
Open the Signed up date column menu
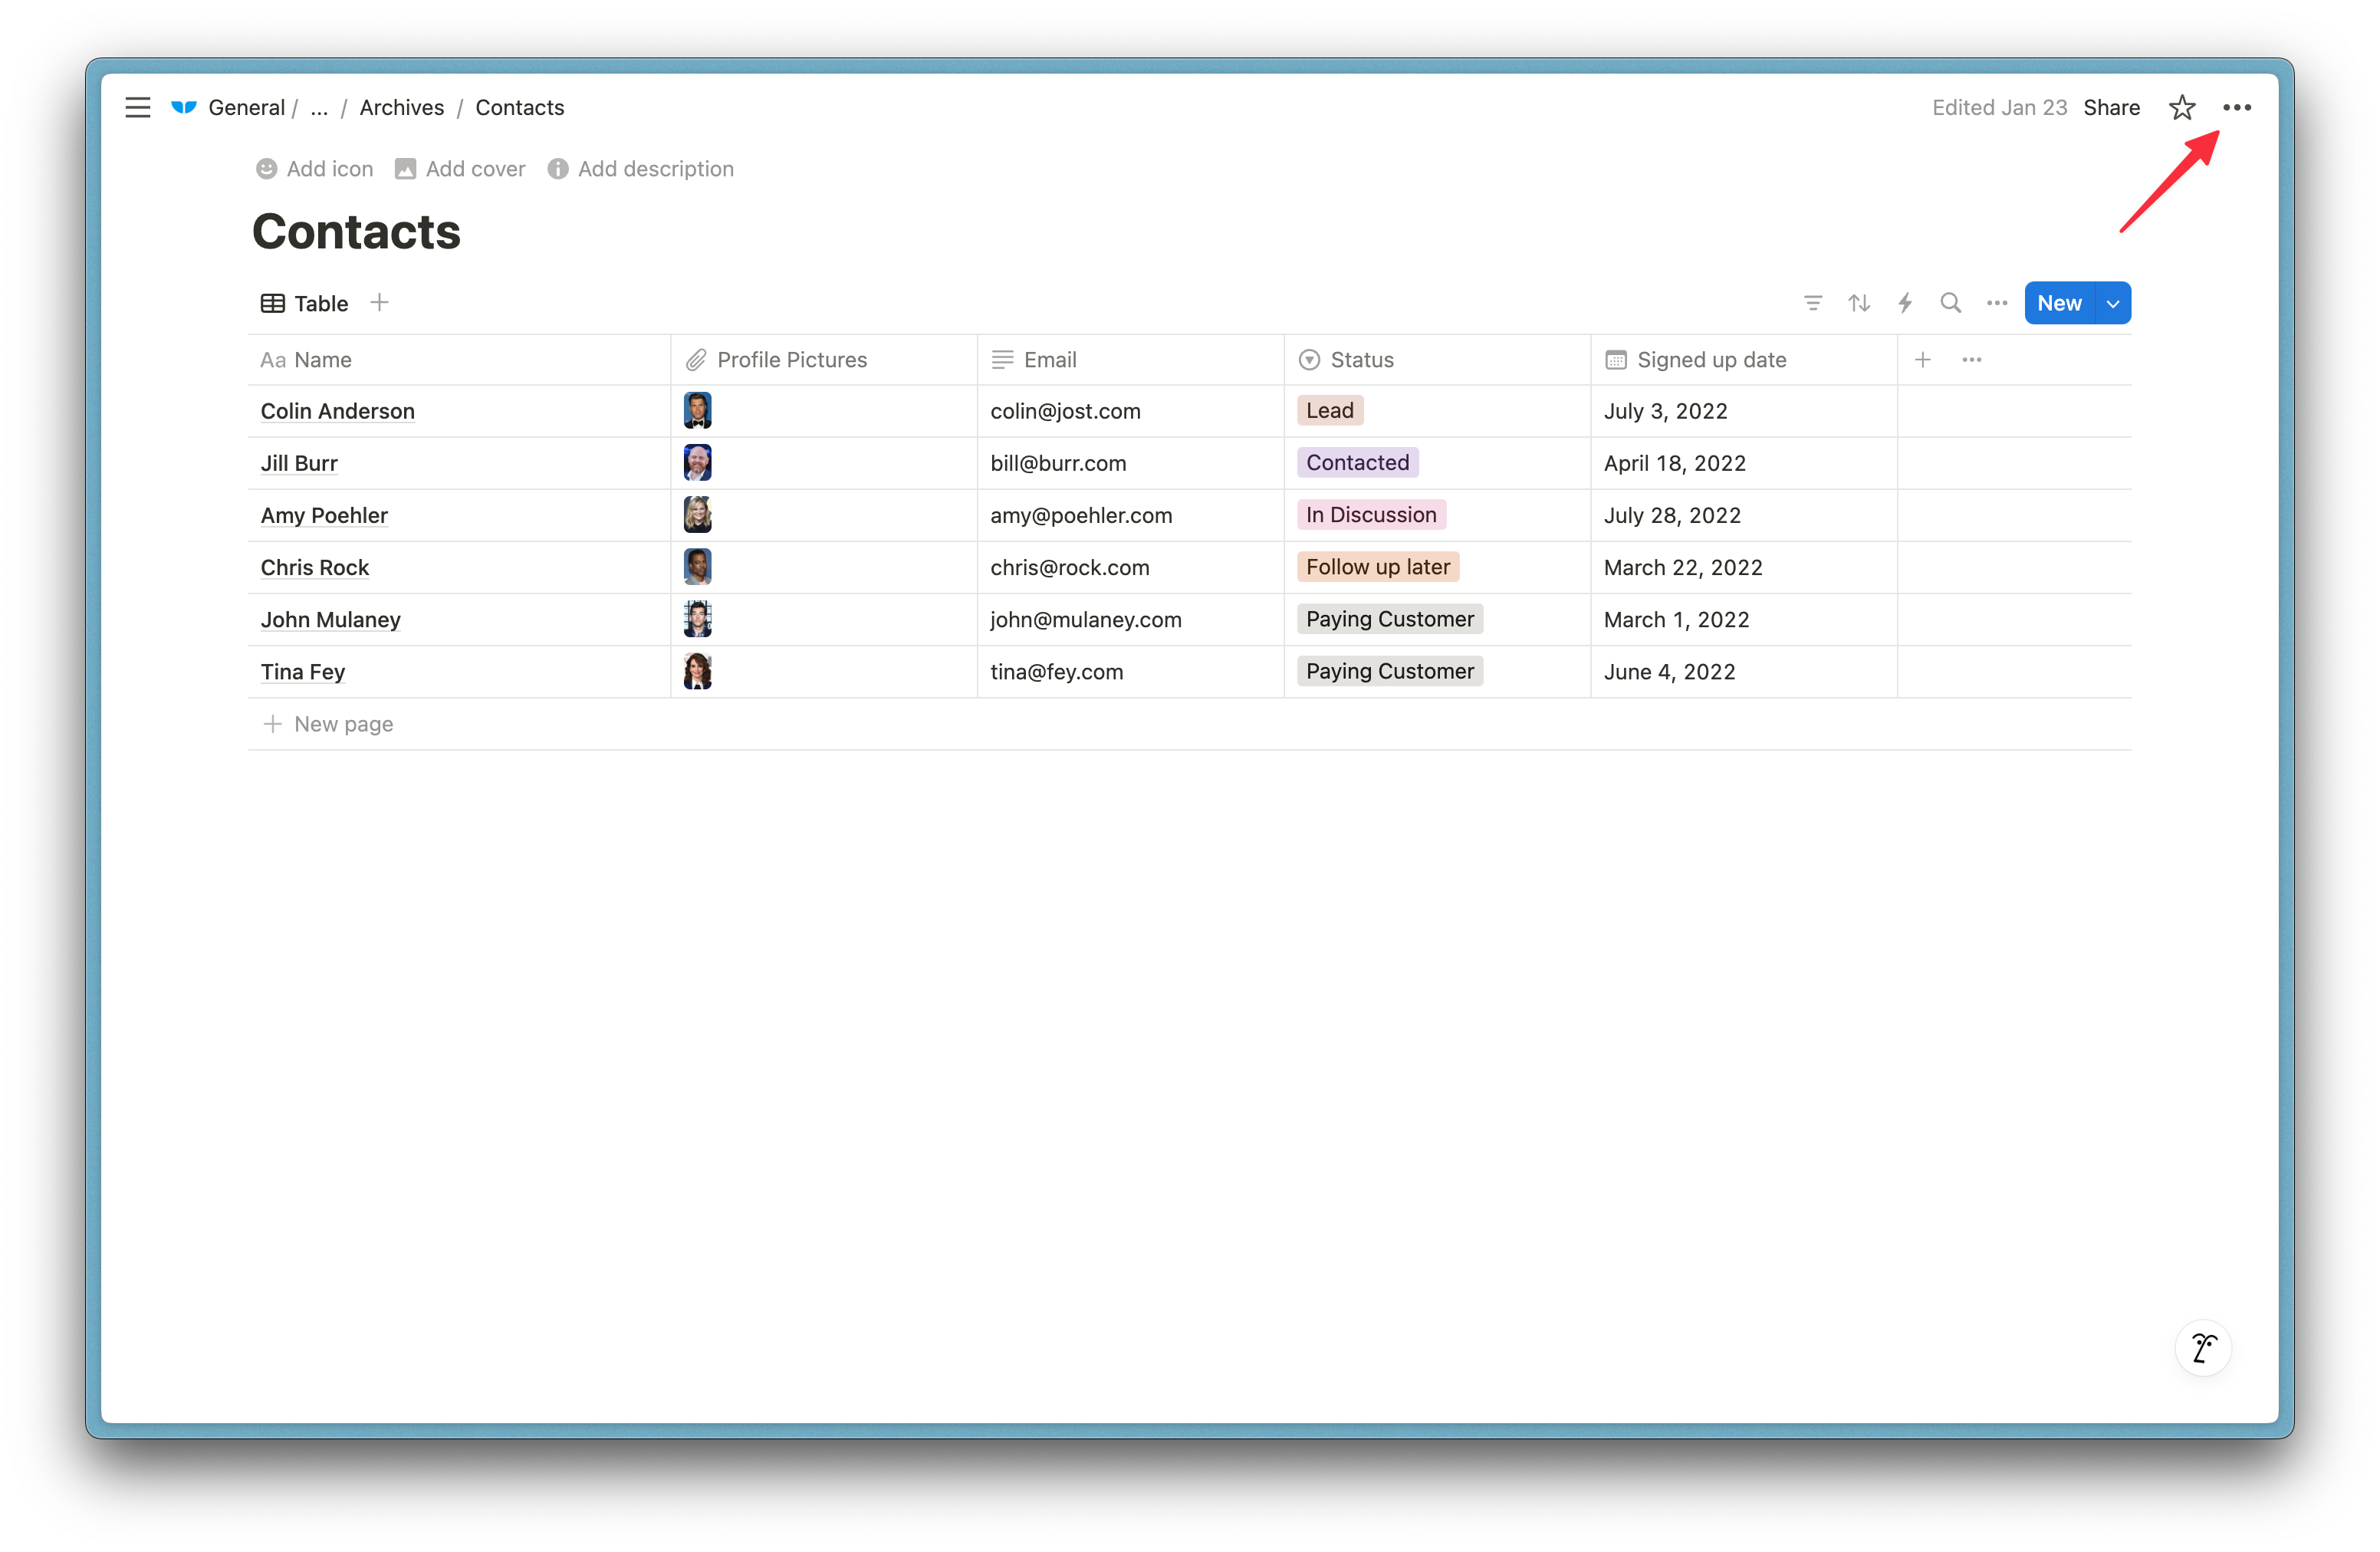[x=1744, y=360]
